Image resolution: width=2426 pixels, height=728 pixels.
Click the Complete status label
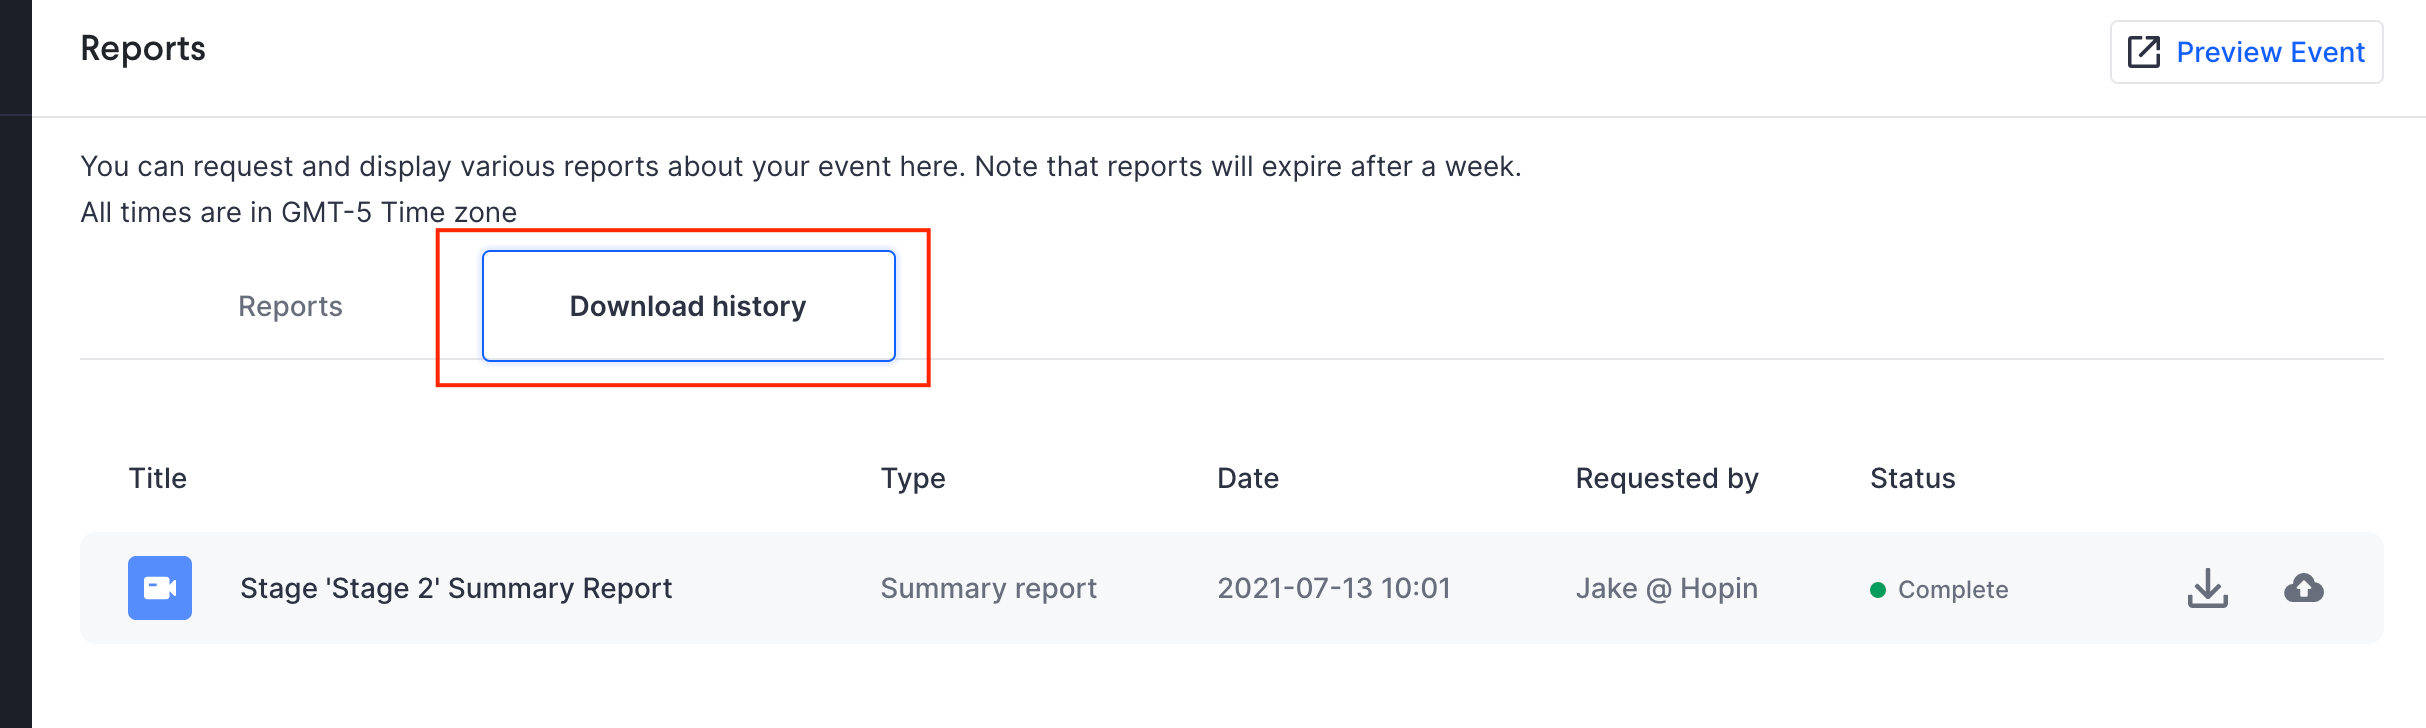click(1952, 590)
